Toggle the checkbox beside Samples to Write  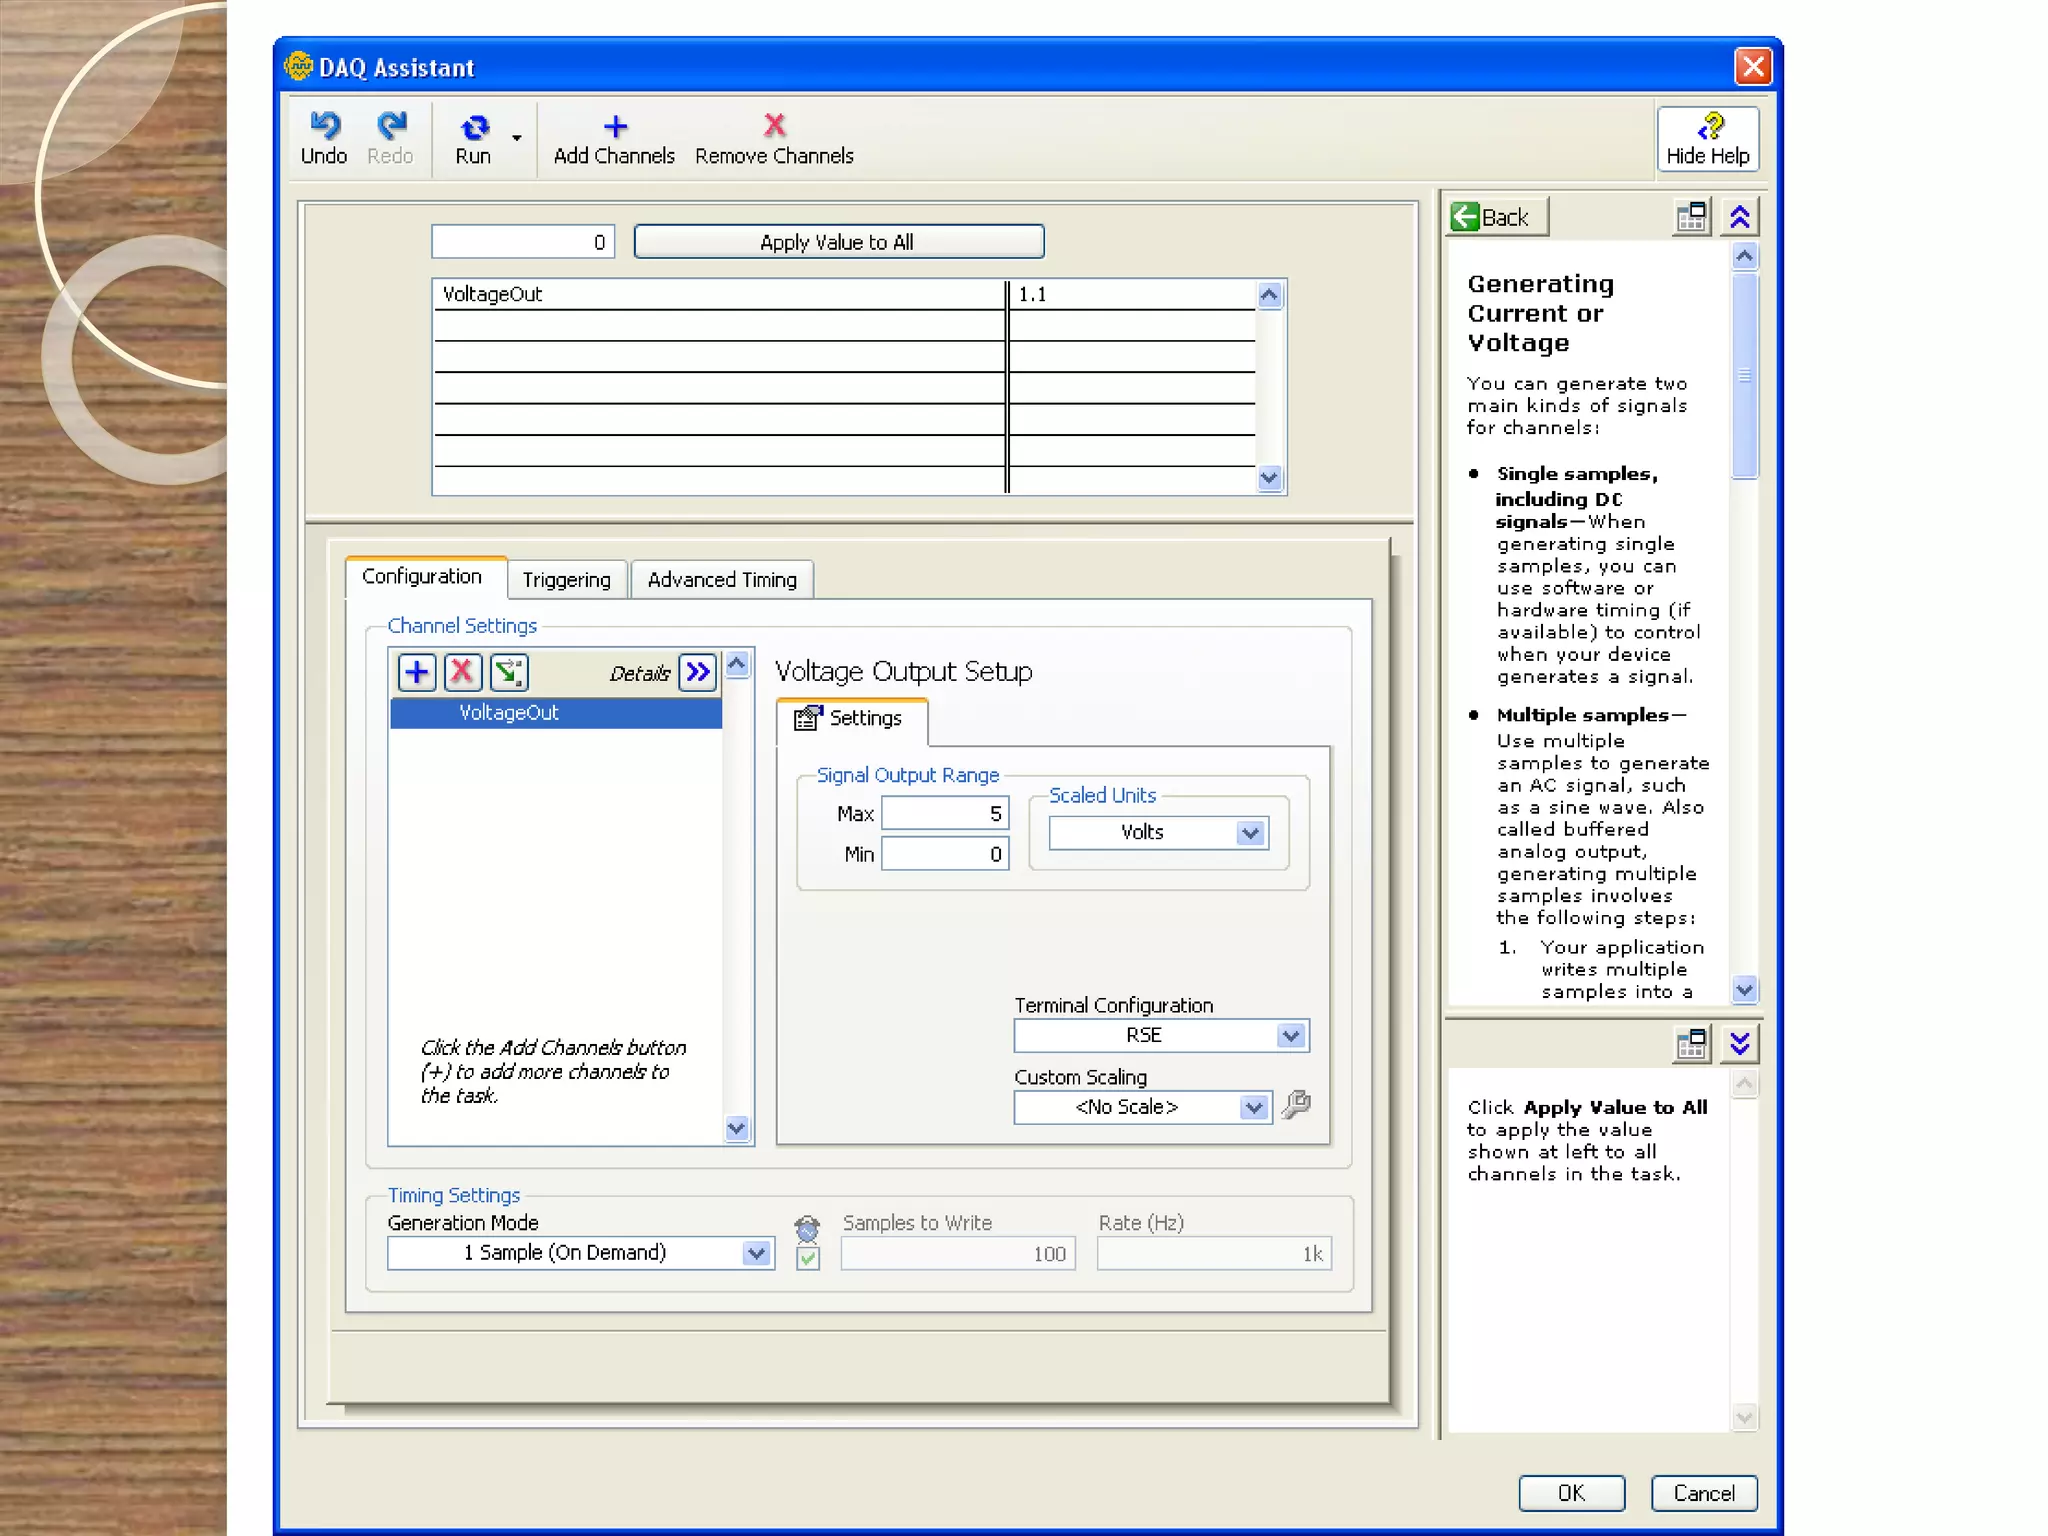pyautogui.click(x=808, y=1258)
